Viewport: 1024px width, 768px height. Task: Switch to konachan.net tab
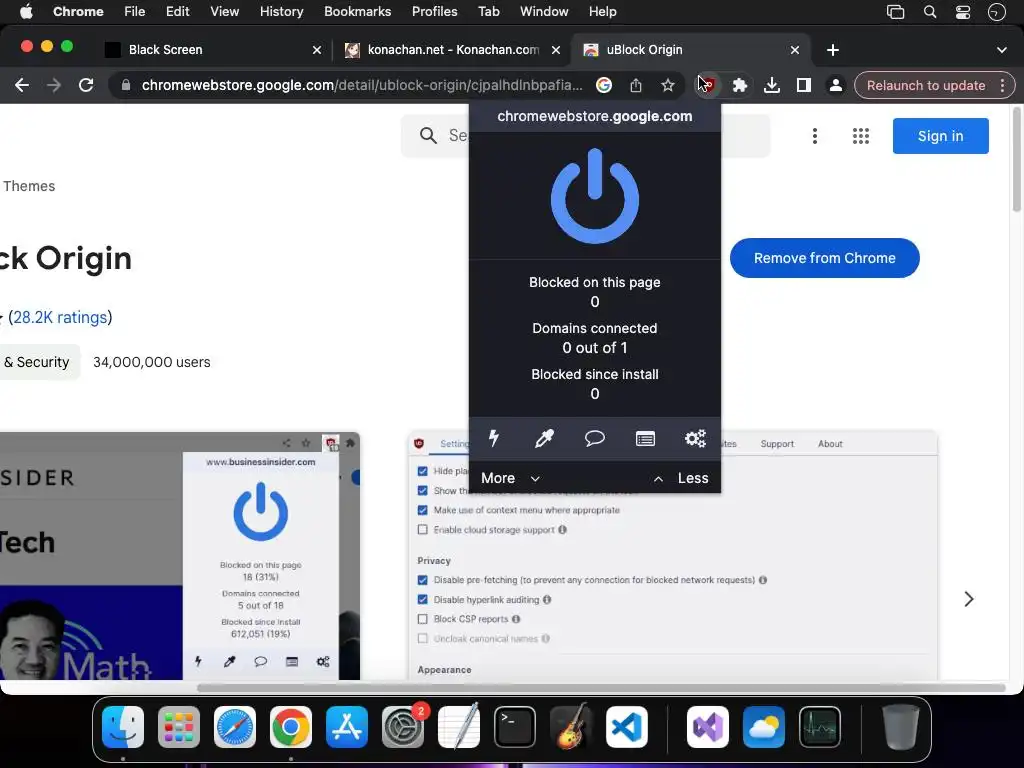pos(453,50)
